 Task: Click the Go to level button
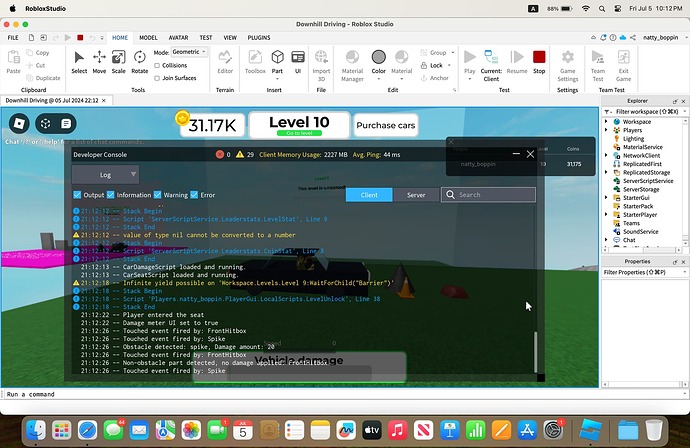[x=299, y=133]
